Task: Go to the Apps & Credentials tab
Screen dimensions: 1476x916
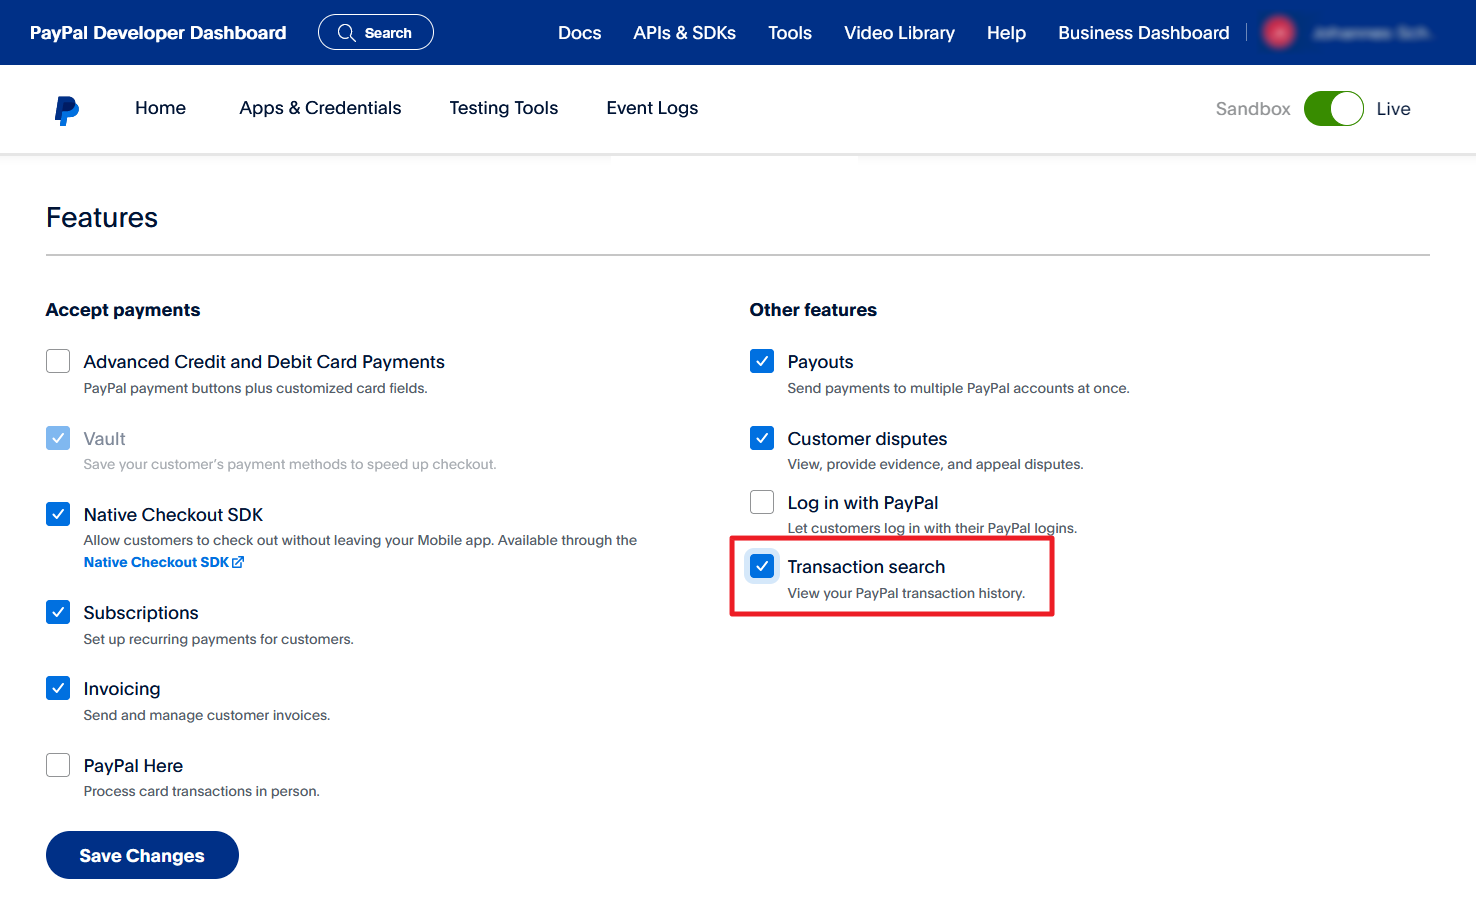Action: pyautogui.click(x=320, y=108)
